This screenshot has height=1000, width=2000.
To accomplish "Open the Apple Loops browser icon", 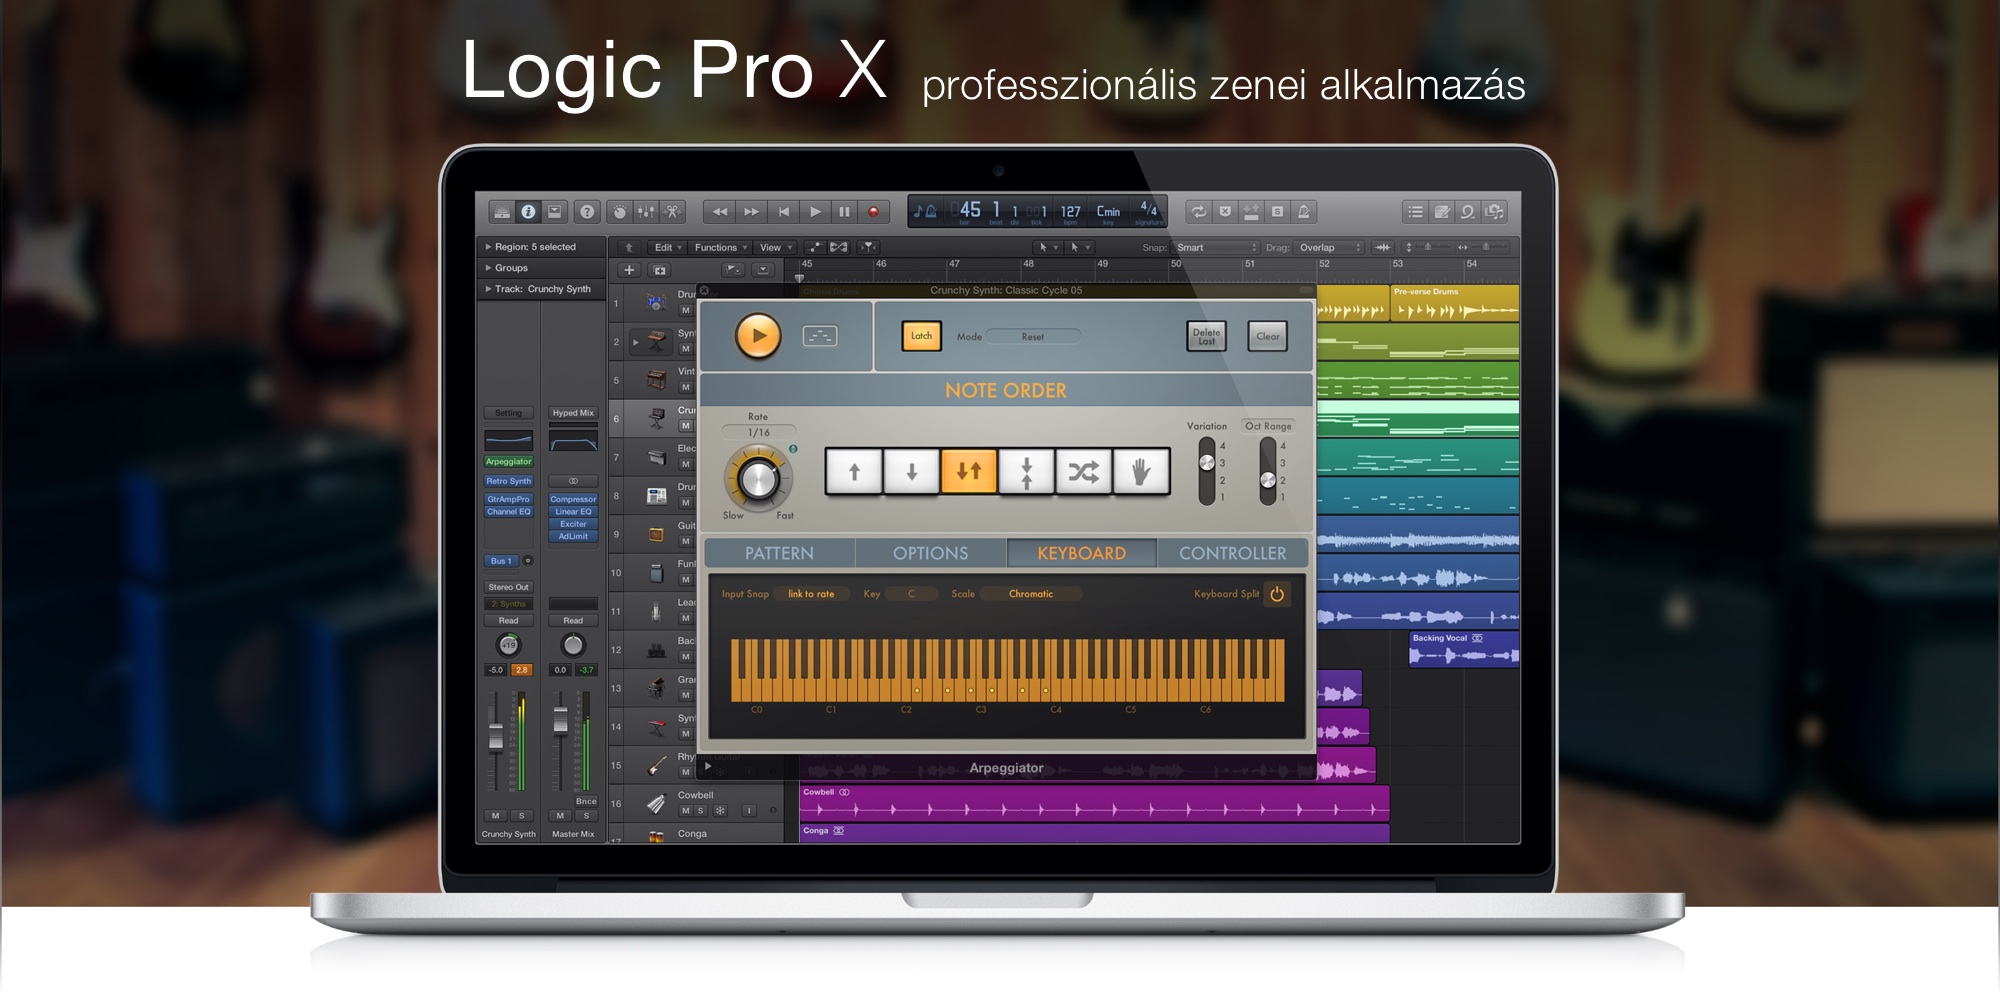I will click(x=1468, y=212).
